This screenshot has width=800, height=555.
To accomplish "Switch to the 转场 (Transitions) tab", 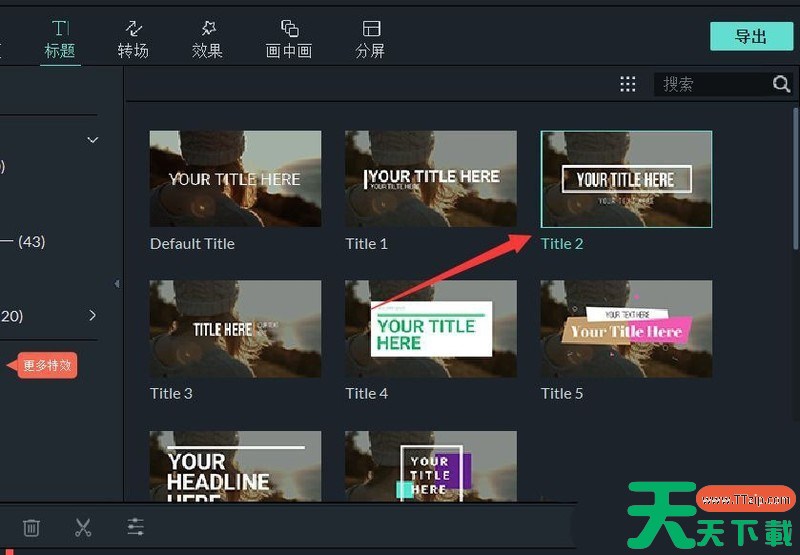I will (133, 39).
